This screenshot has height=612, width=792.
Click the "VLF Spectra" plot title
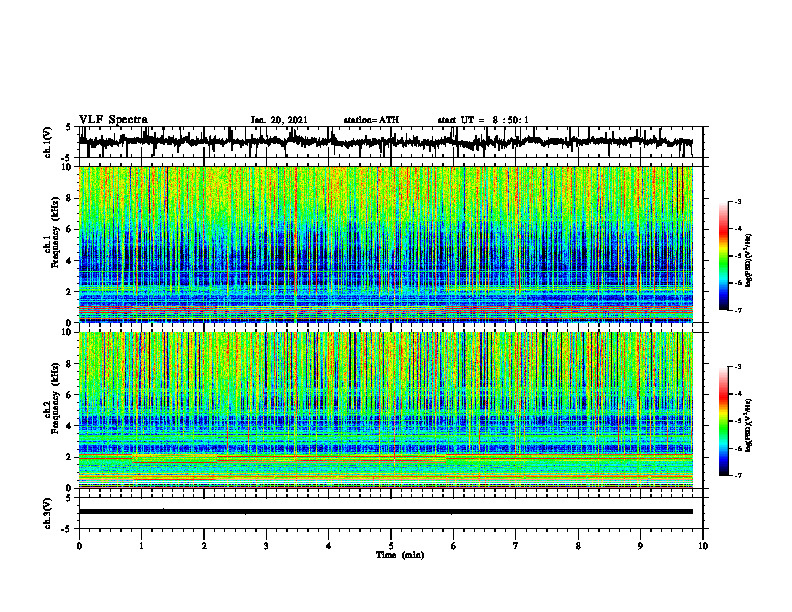click(x=113, y=119)
